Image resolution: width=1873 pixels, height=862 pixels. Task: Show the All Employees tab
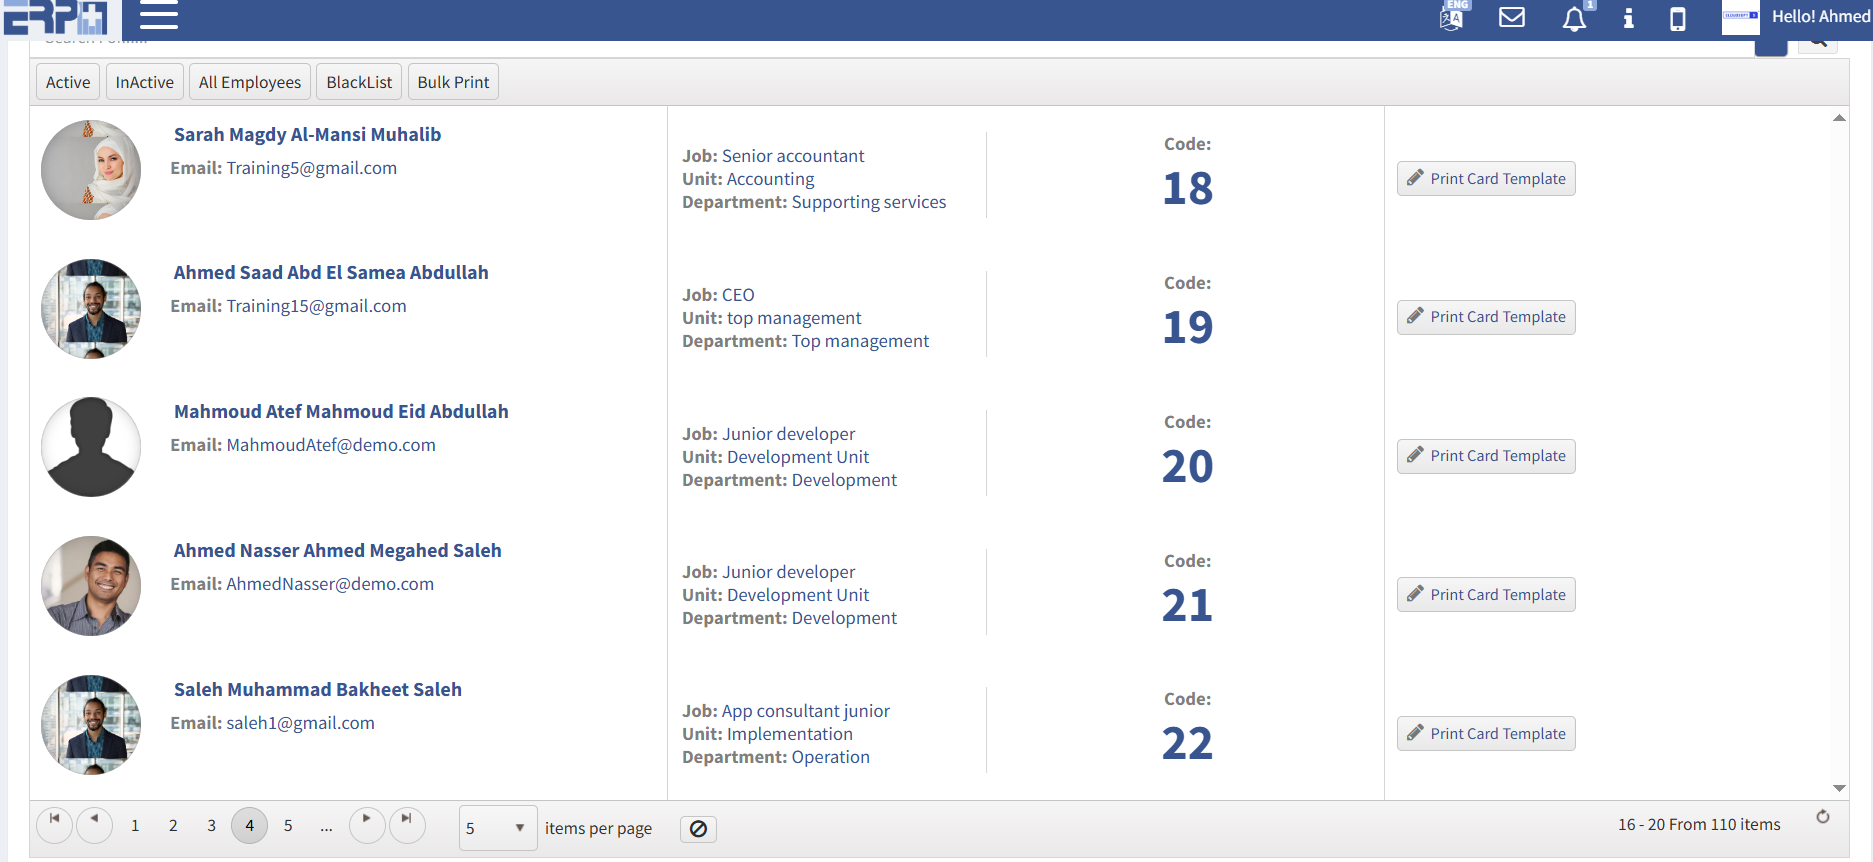click(250, 82)
